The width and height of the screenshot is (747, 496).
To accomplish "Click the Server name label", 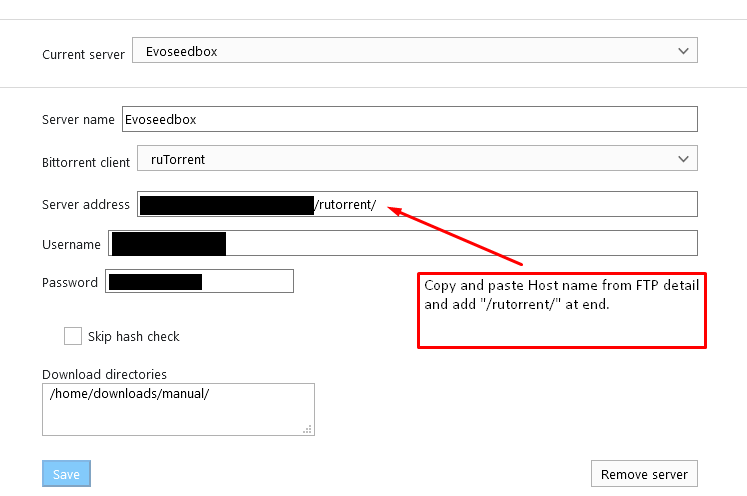I will point(78,119).
